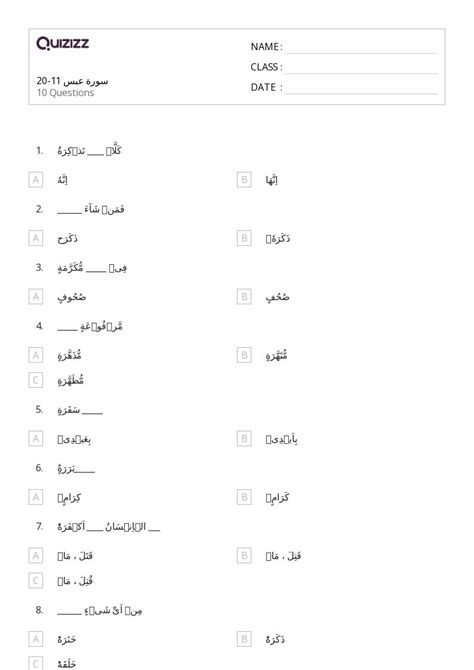This screenshot has height=670, width=474.
Task: Click the Quizizz logo
Action: (62, 43)
